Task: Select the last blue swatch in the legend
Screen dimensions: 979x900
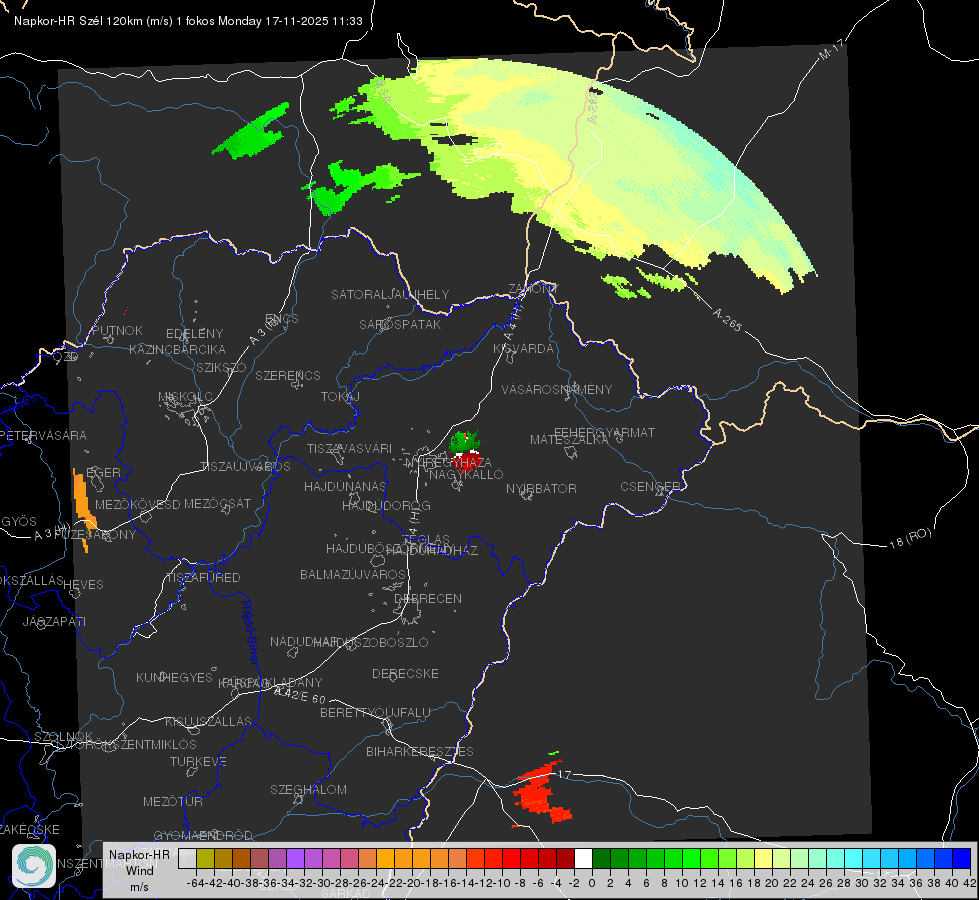Action: click(x=962, y=859)
